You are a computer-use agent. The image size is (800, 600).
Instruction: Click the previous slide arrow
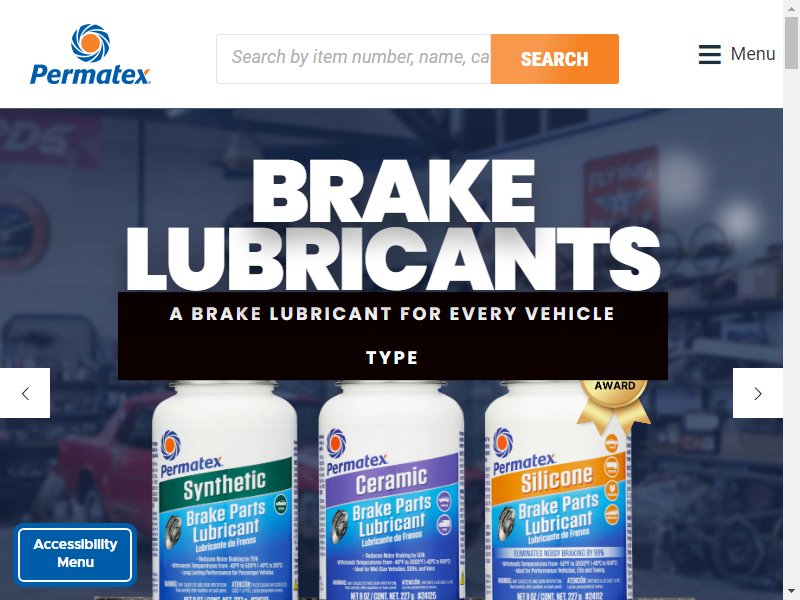[x=25, y=393]
